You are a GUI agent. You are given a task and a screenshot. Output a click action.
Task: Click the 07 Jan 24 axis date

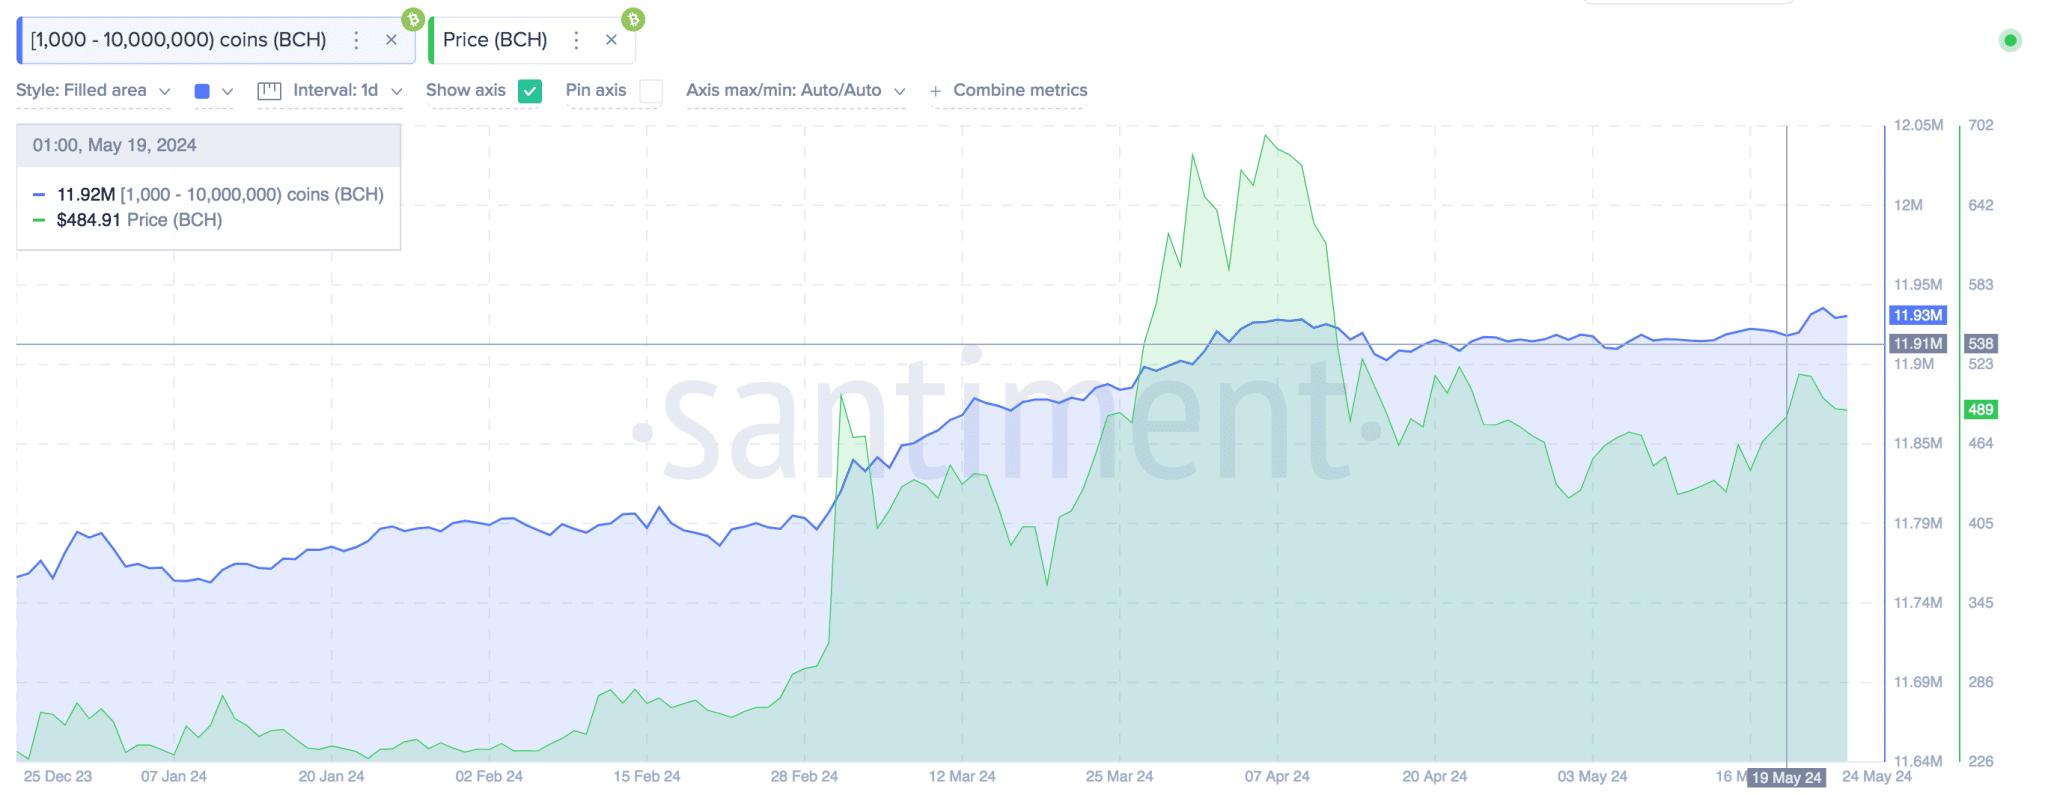pos(174,776)
